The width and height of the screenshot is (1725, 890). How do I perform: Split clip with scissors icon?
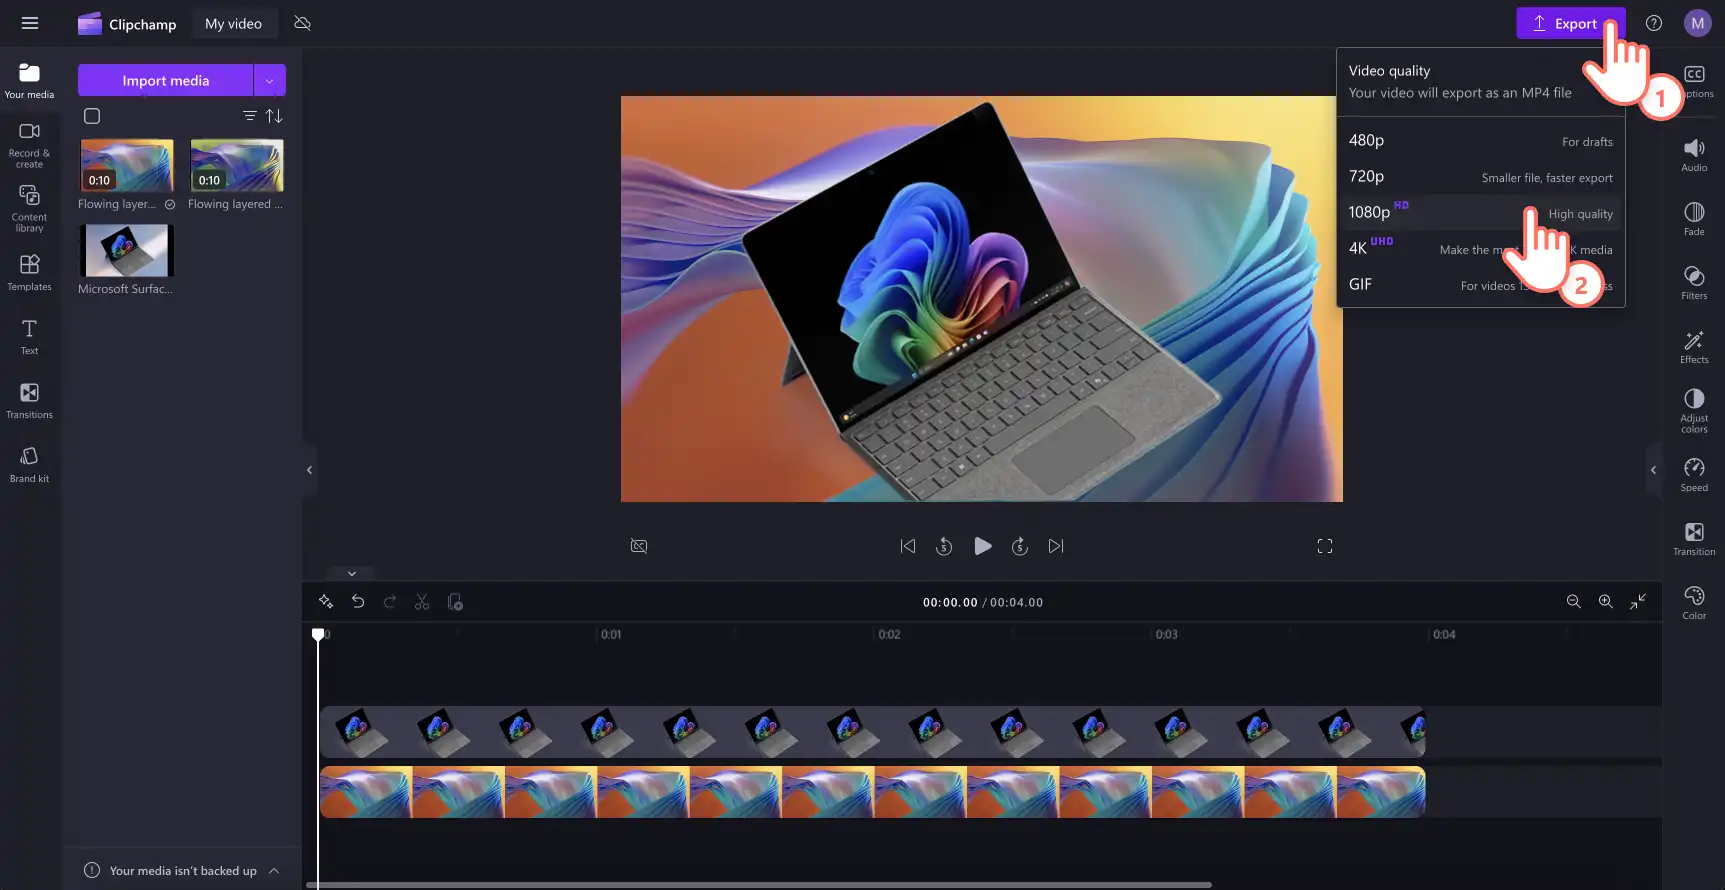[422, 602]
